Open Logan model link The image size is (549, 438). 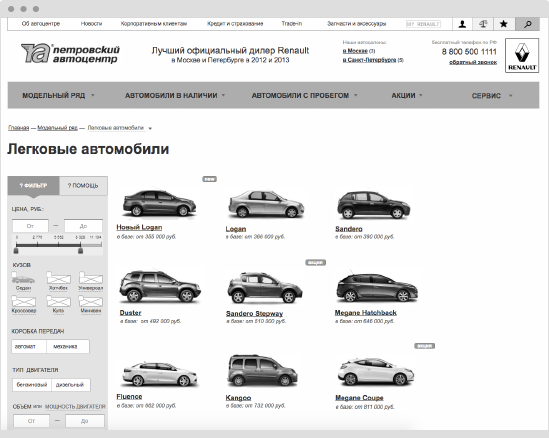[x=236, y=229]
